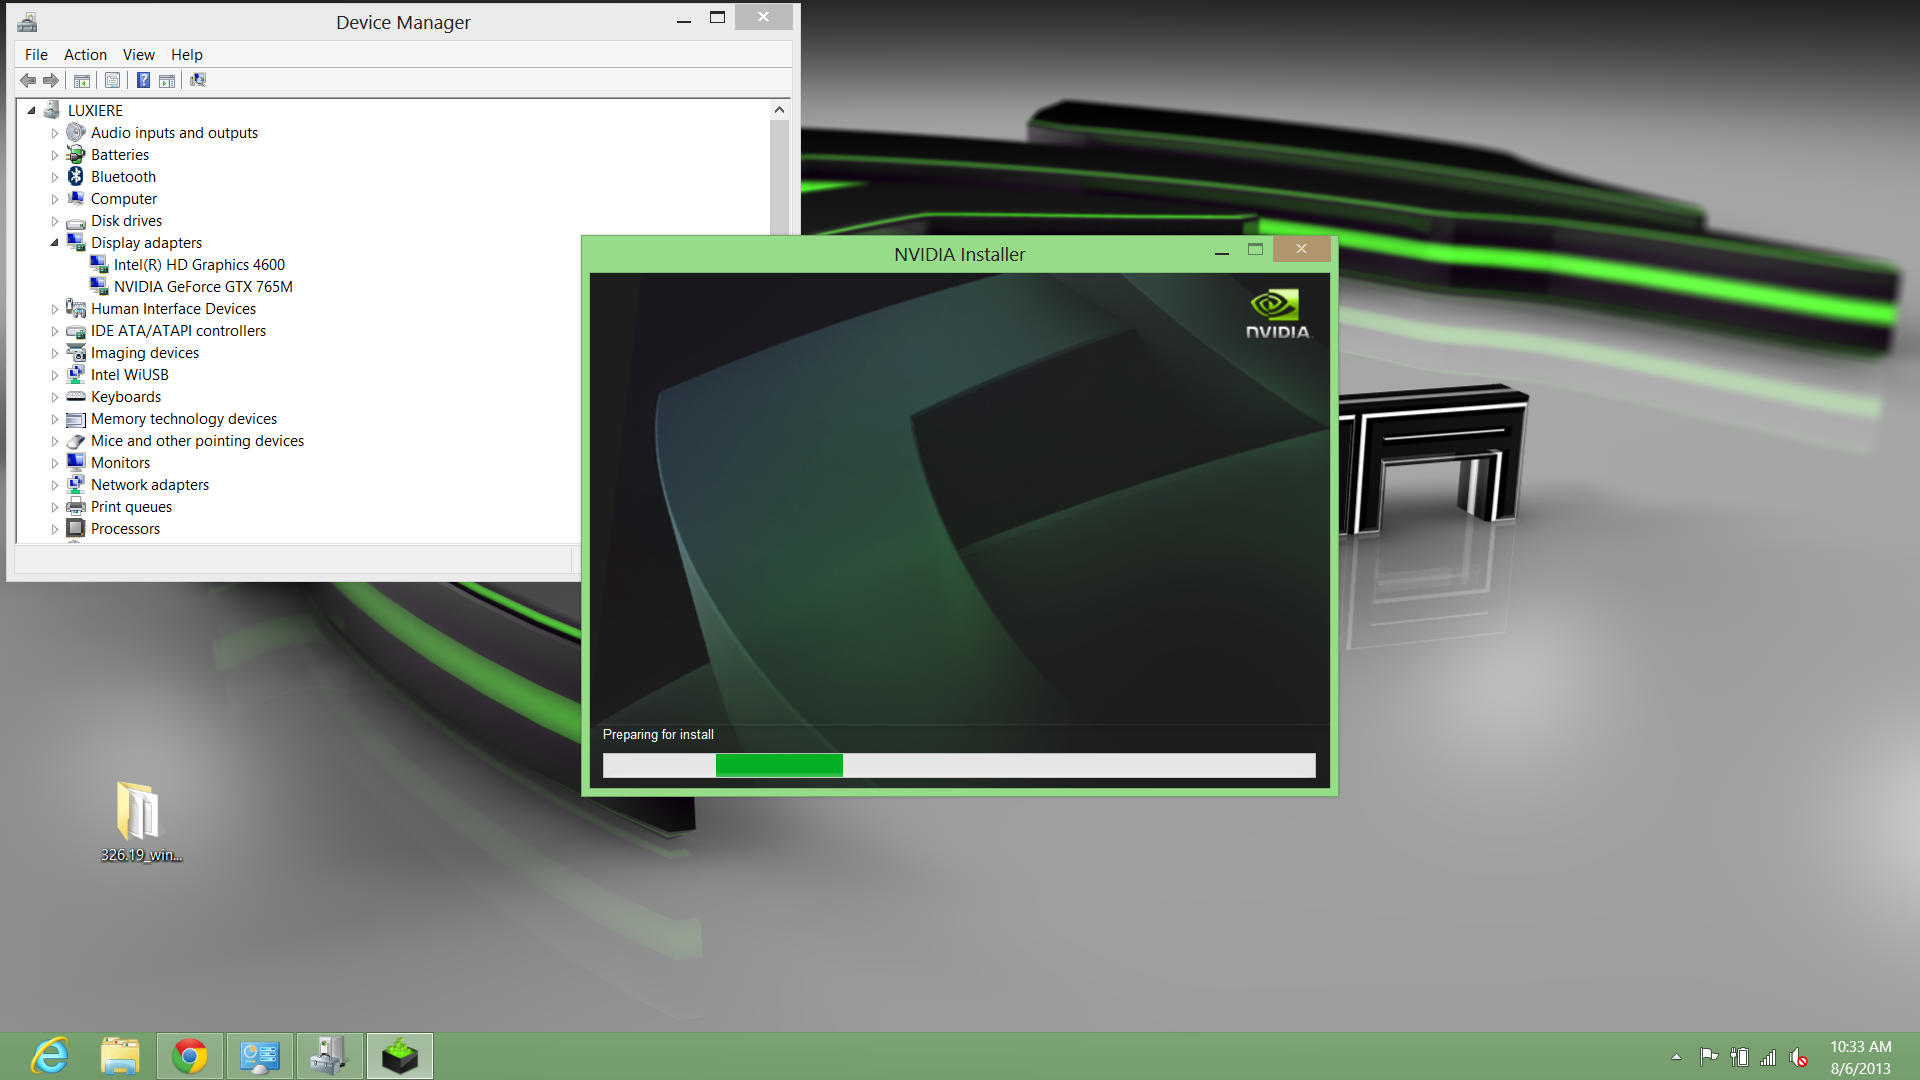Click the Bluetooth category icon
The width and height of the screenshot is (1920, 1080).
point(76,177)
